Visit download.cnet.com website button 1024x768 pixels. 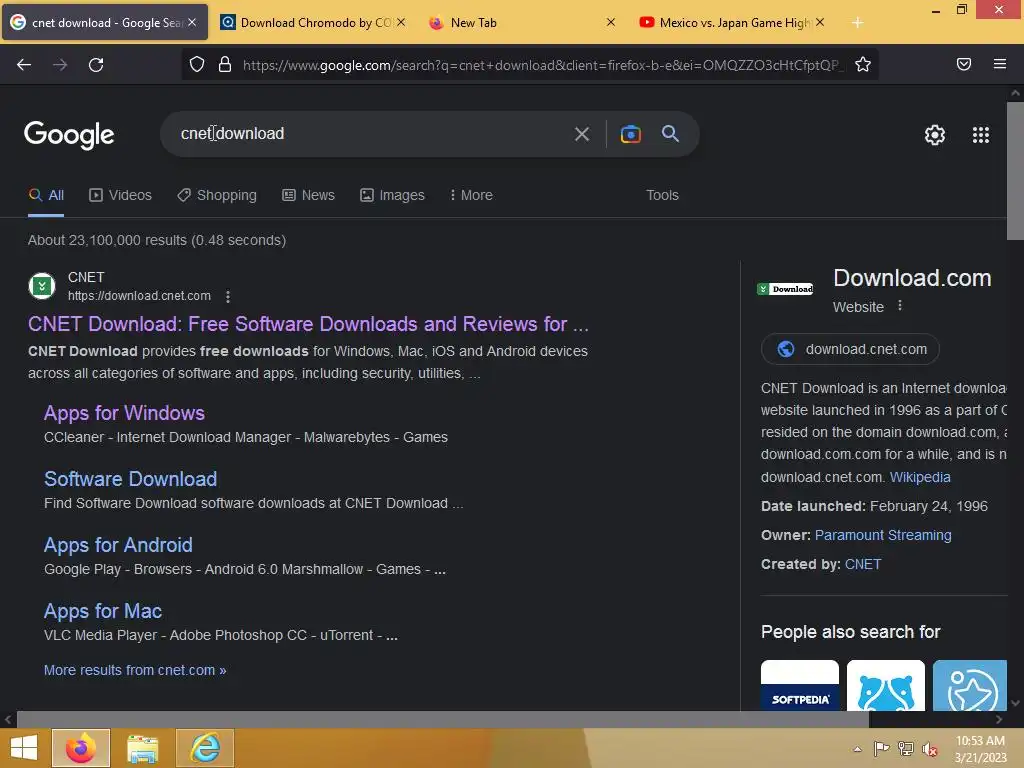point(850,349)
